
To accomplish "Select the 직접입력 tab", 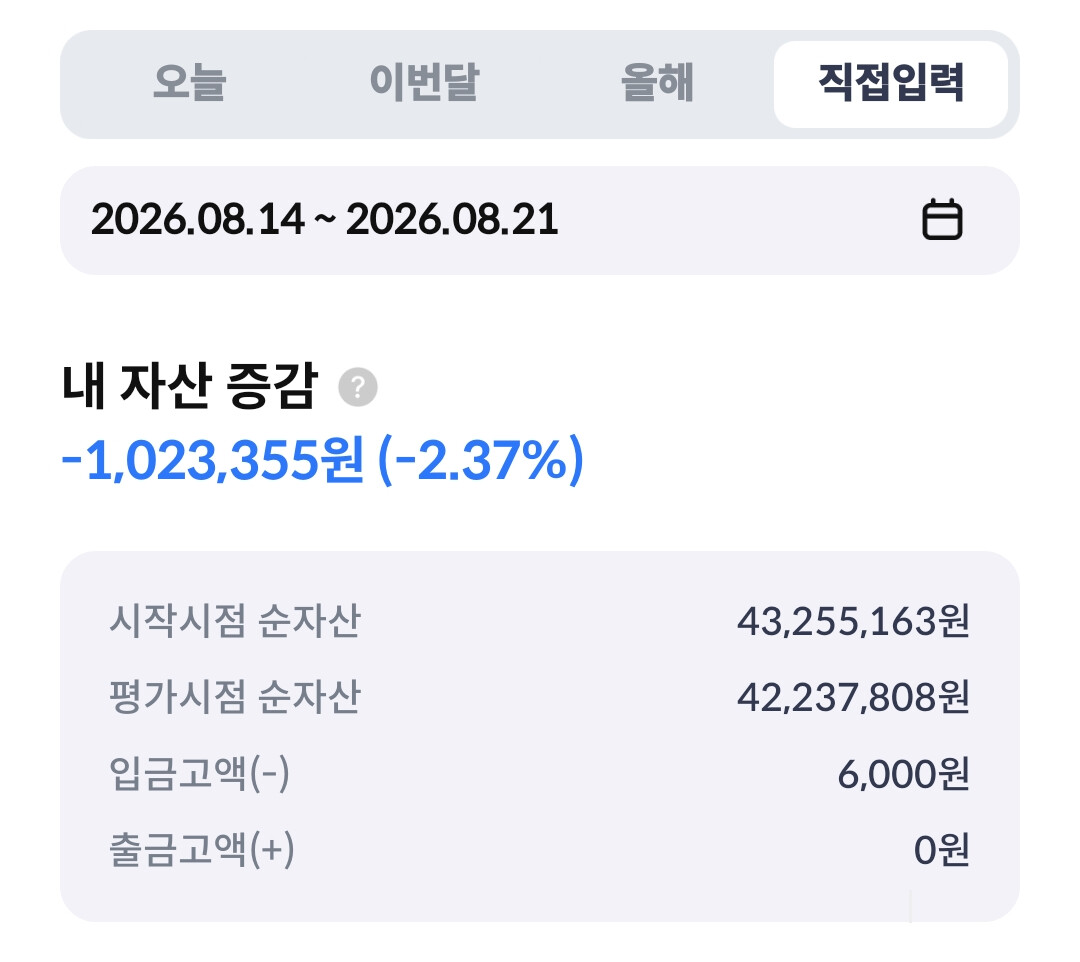I will (x=891, y=83).
